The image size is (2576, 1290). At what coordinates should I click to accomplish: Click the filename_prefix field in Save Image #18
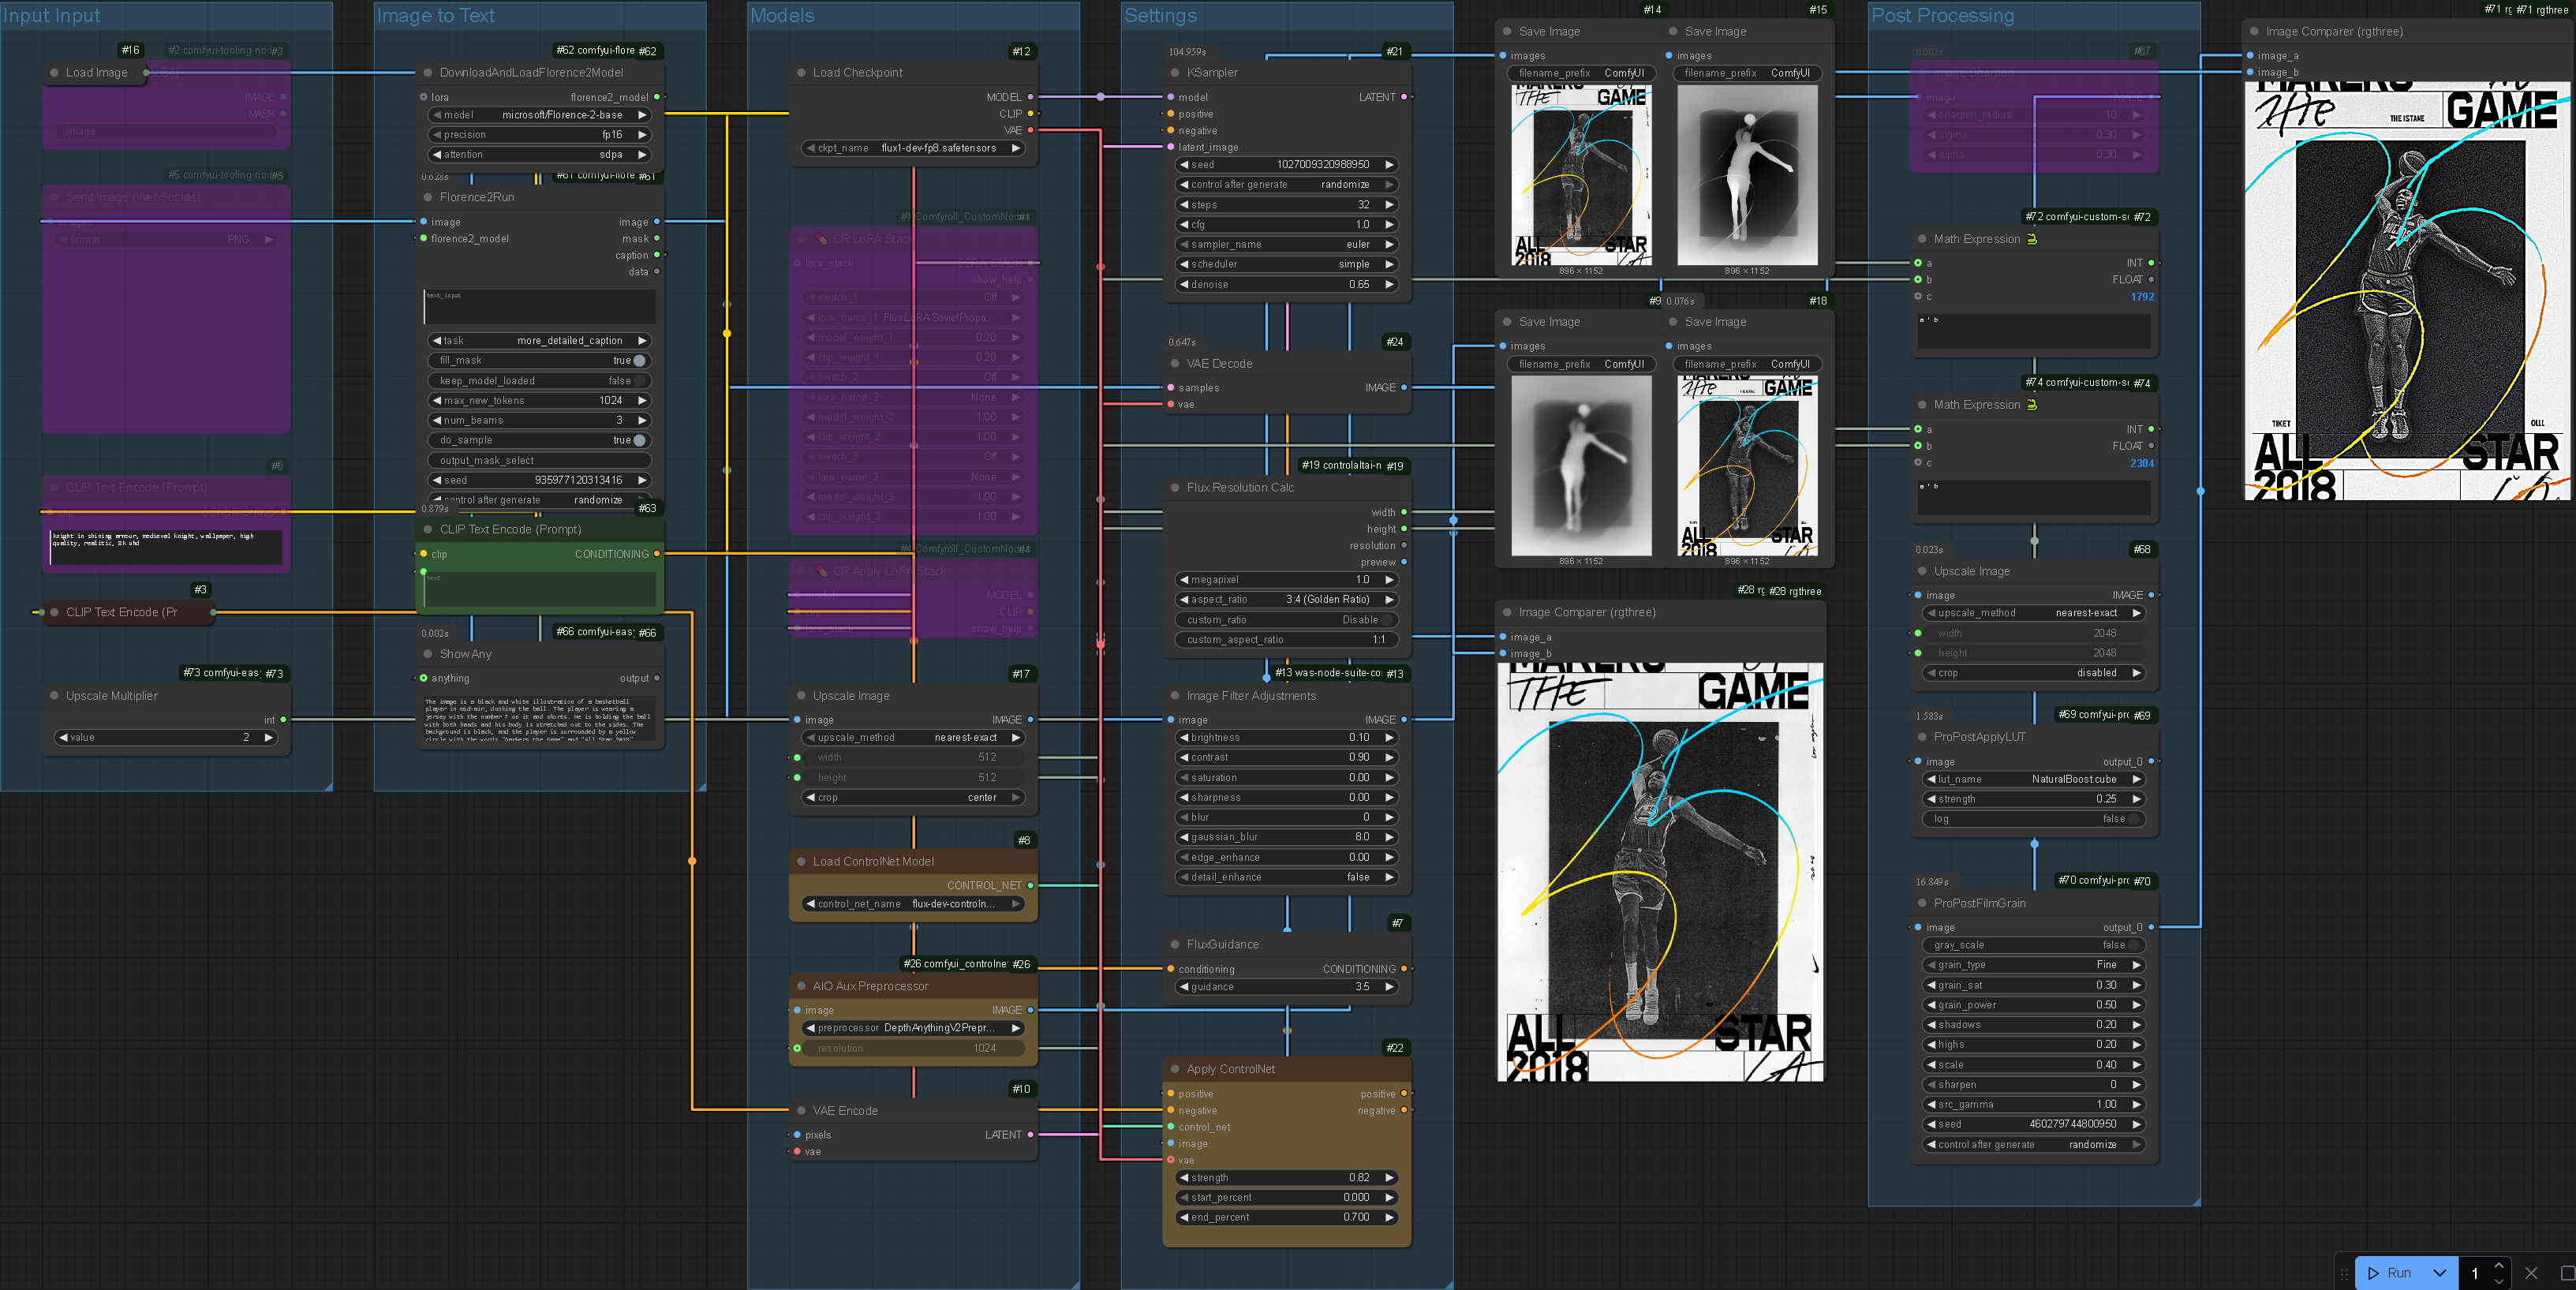tap(1747, 364)
